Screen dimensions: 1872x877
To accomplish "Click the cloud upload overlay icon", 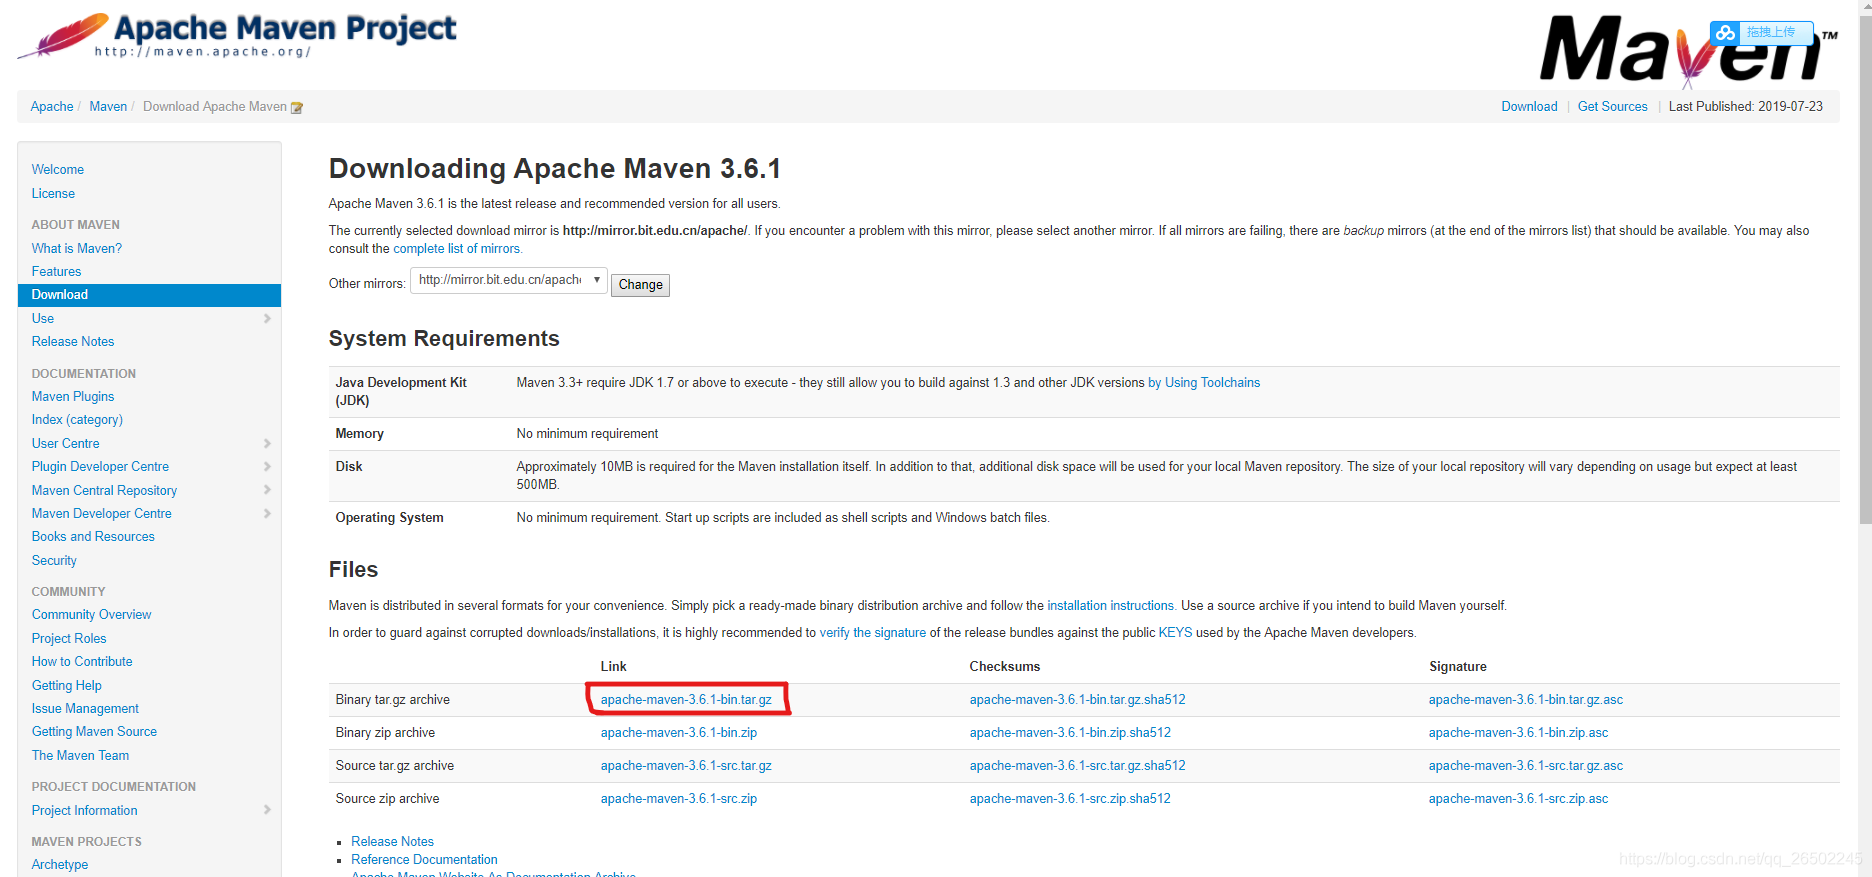I will tap(1725, 33).
